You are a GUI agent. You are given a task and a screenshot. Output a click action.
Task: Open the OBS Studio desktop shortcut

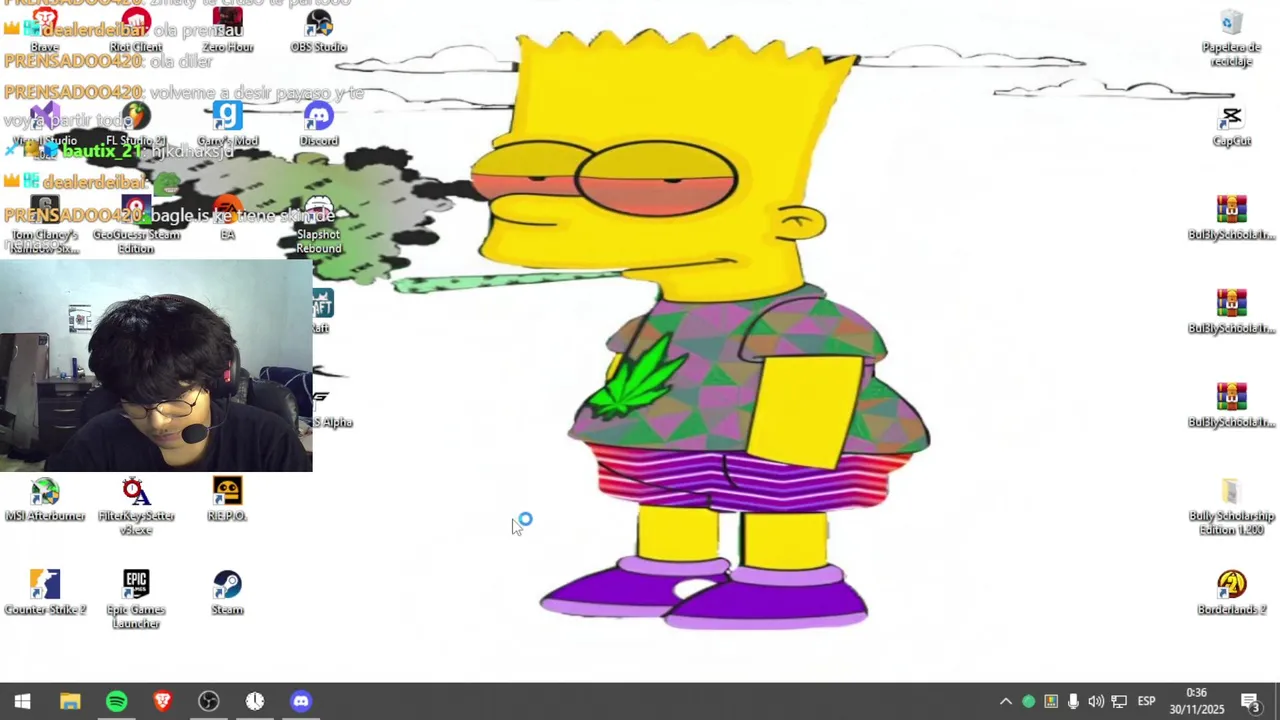click(x=318, y=28)
